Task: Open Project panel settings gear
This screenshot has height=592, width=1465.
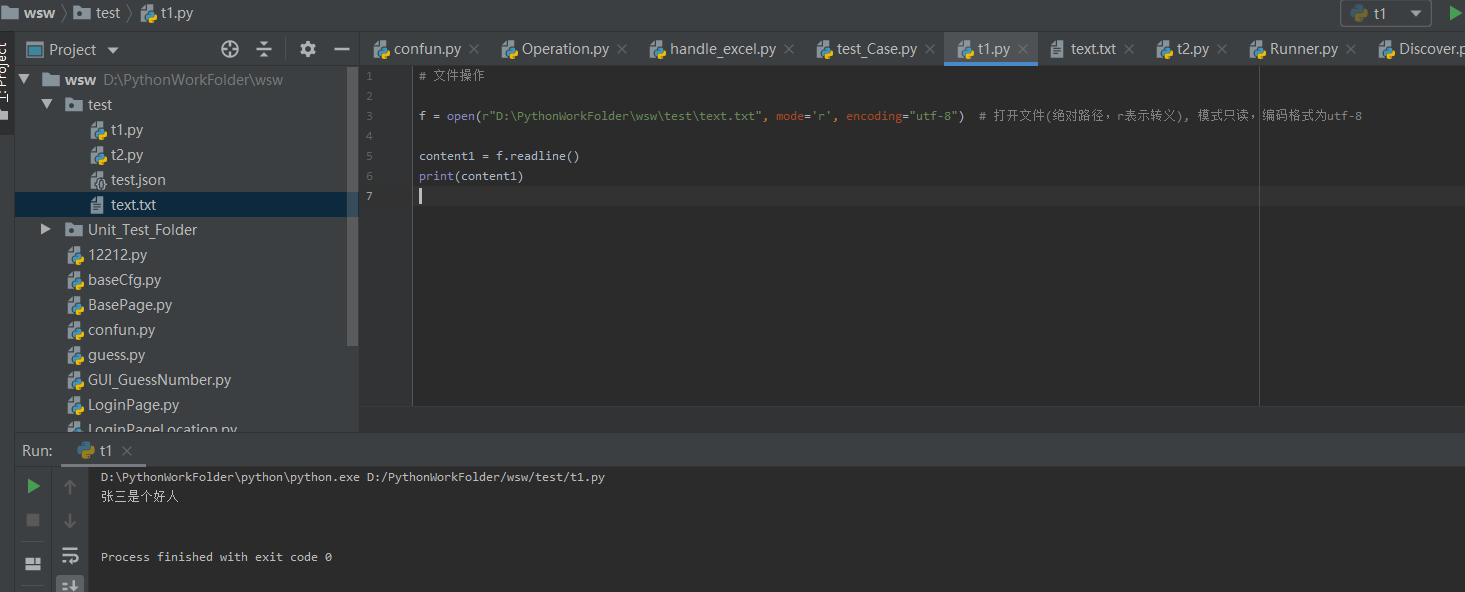Action: point(308,49)
